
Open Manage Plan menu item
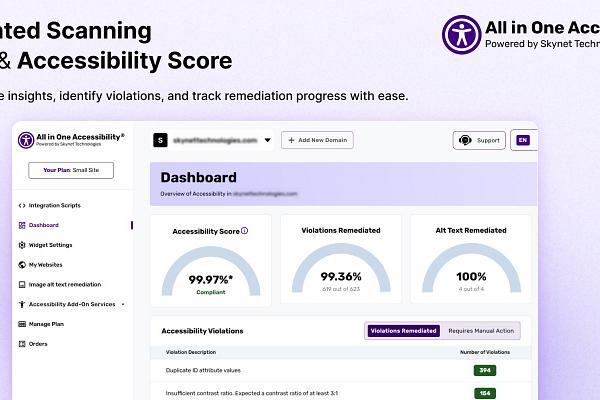click(46, 324)
